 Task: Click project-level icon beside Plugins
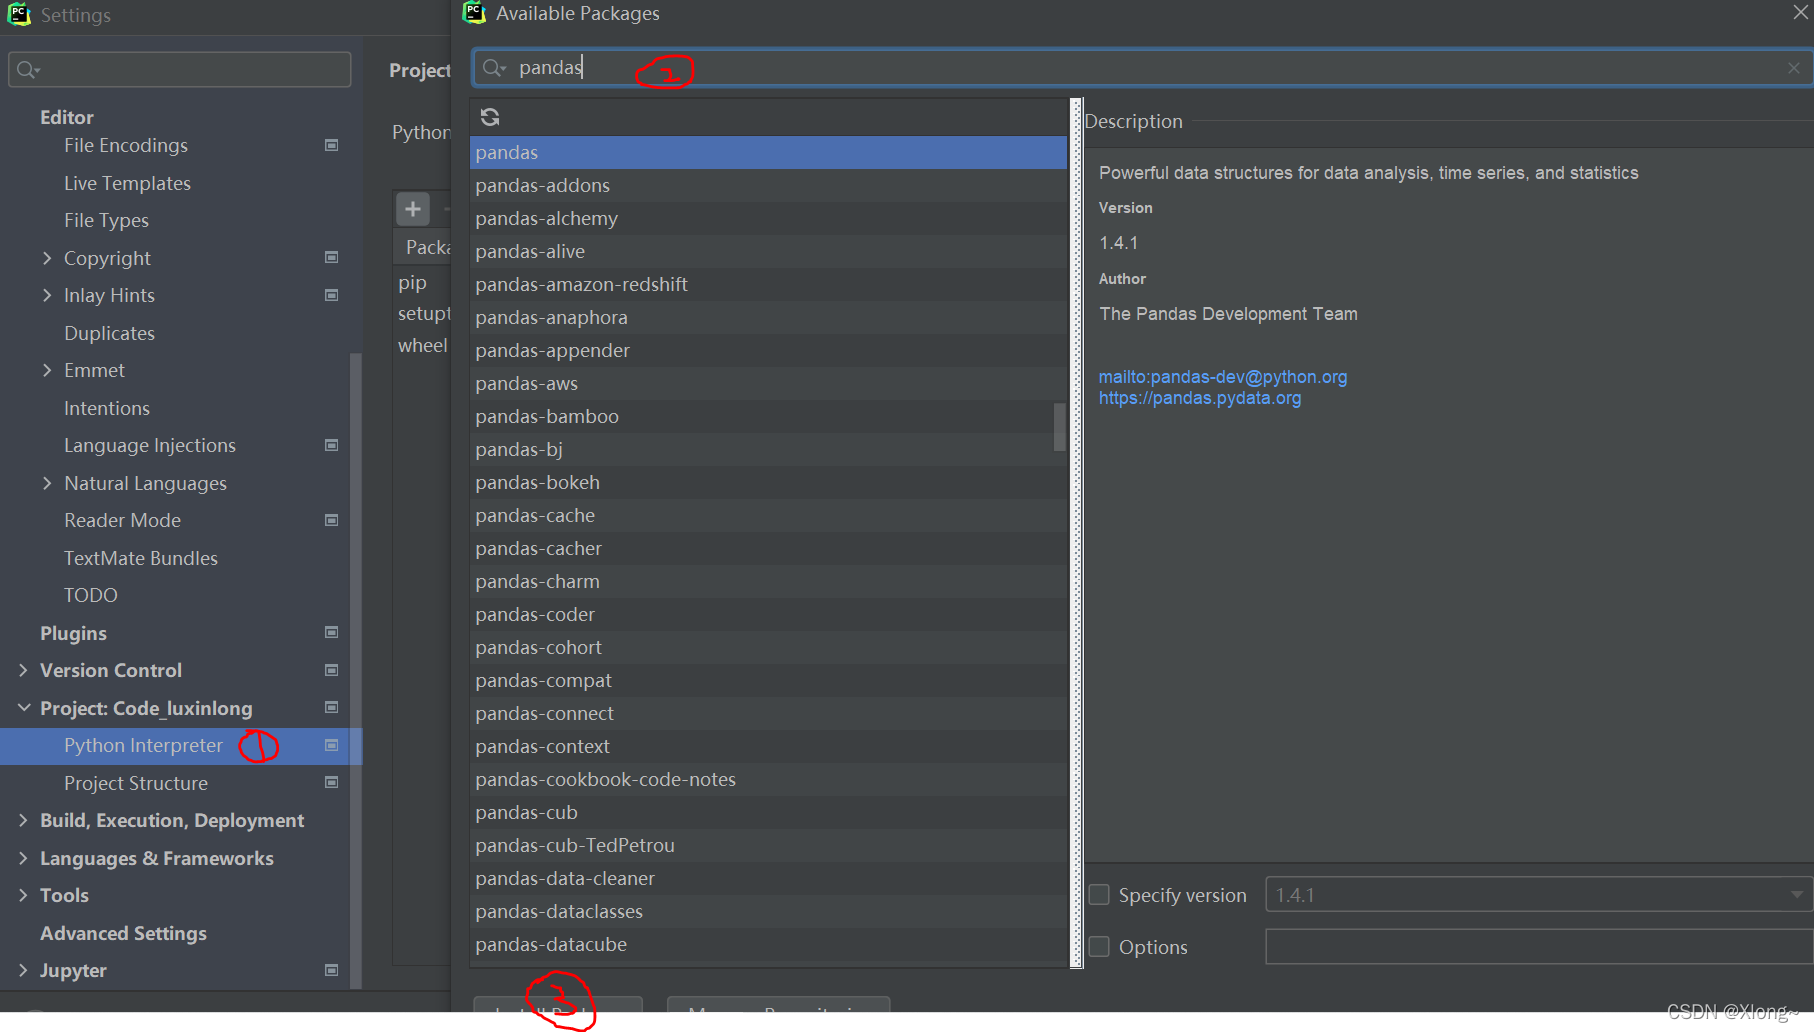click(x=332, y=632)
